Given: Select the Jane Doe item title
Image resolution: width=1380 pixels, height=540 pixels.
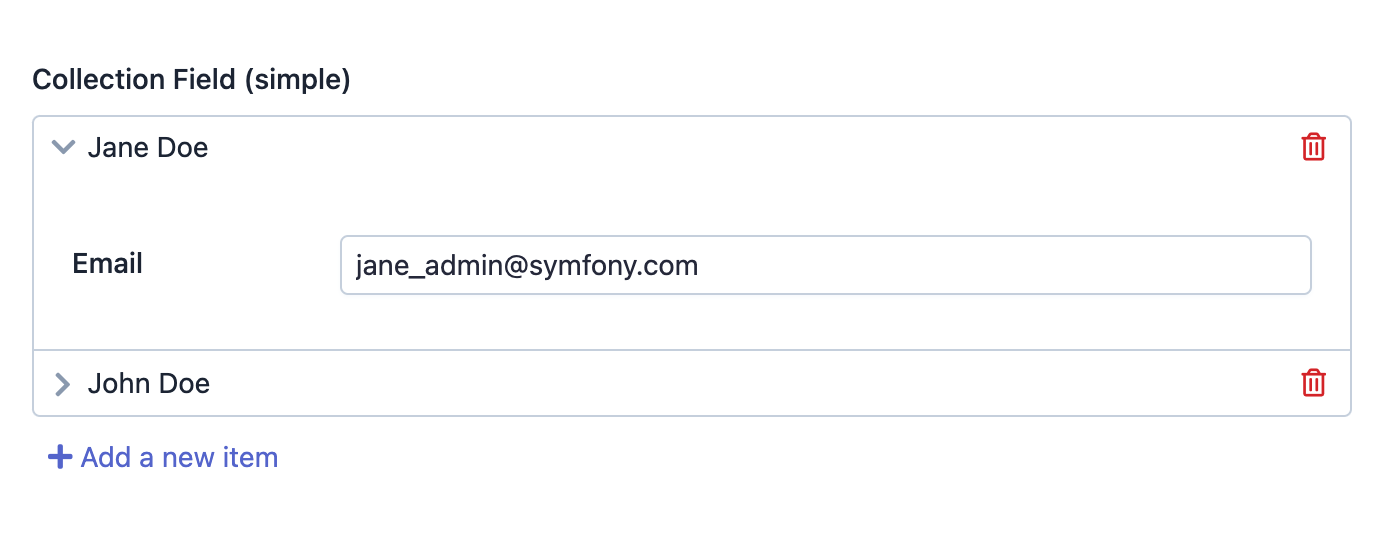Looking at the screenshot, I should coord(148,148).
